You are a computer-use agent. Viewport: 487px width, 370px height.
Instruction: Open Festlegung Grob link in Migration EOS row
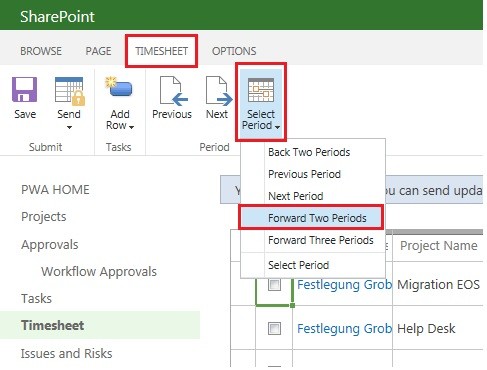tap(344, 285)
